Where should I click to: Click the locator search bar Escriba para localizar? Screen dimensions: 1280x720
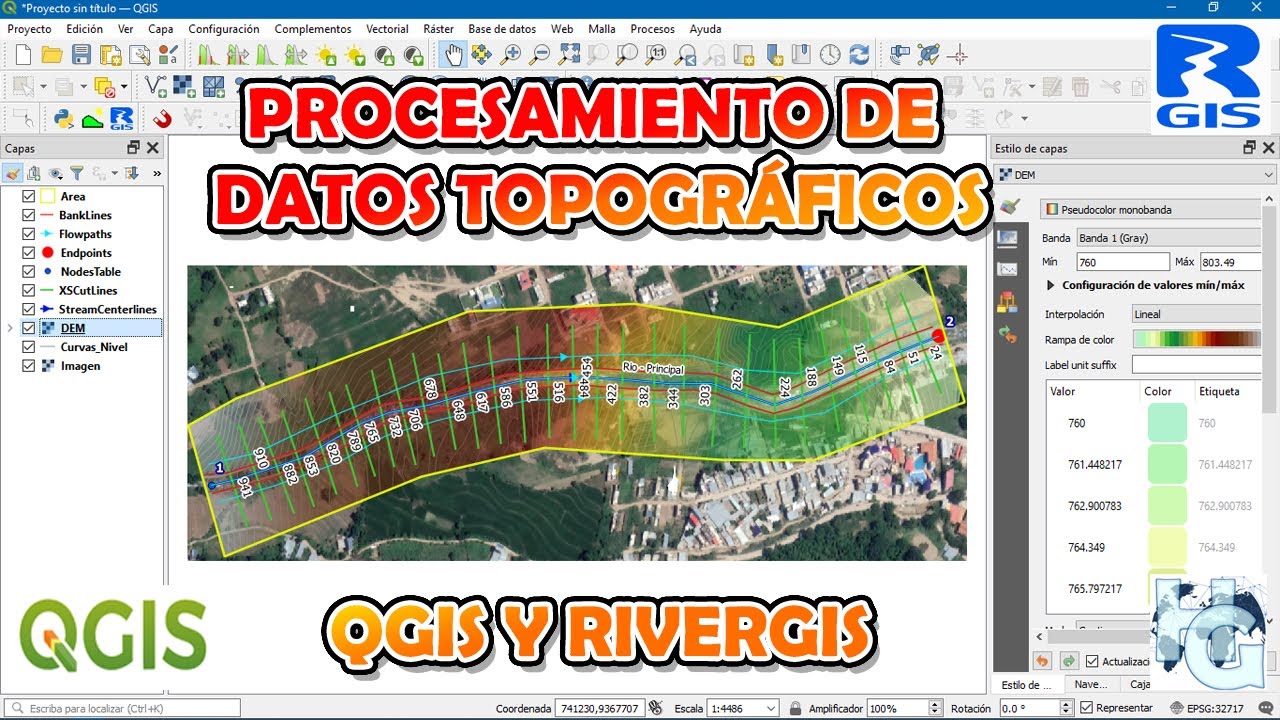tap(122, 708)
